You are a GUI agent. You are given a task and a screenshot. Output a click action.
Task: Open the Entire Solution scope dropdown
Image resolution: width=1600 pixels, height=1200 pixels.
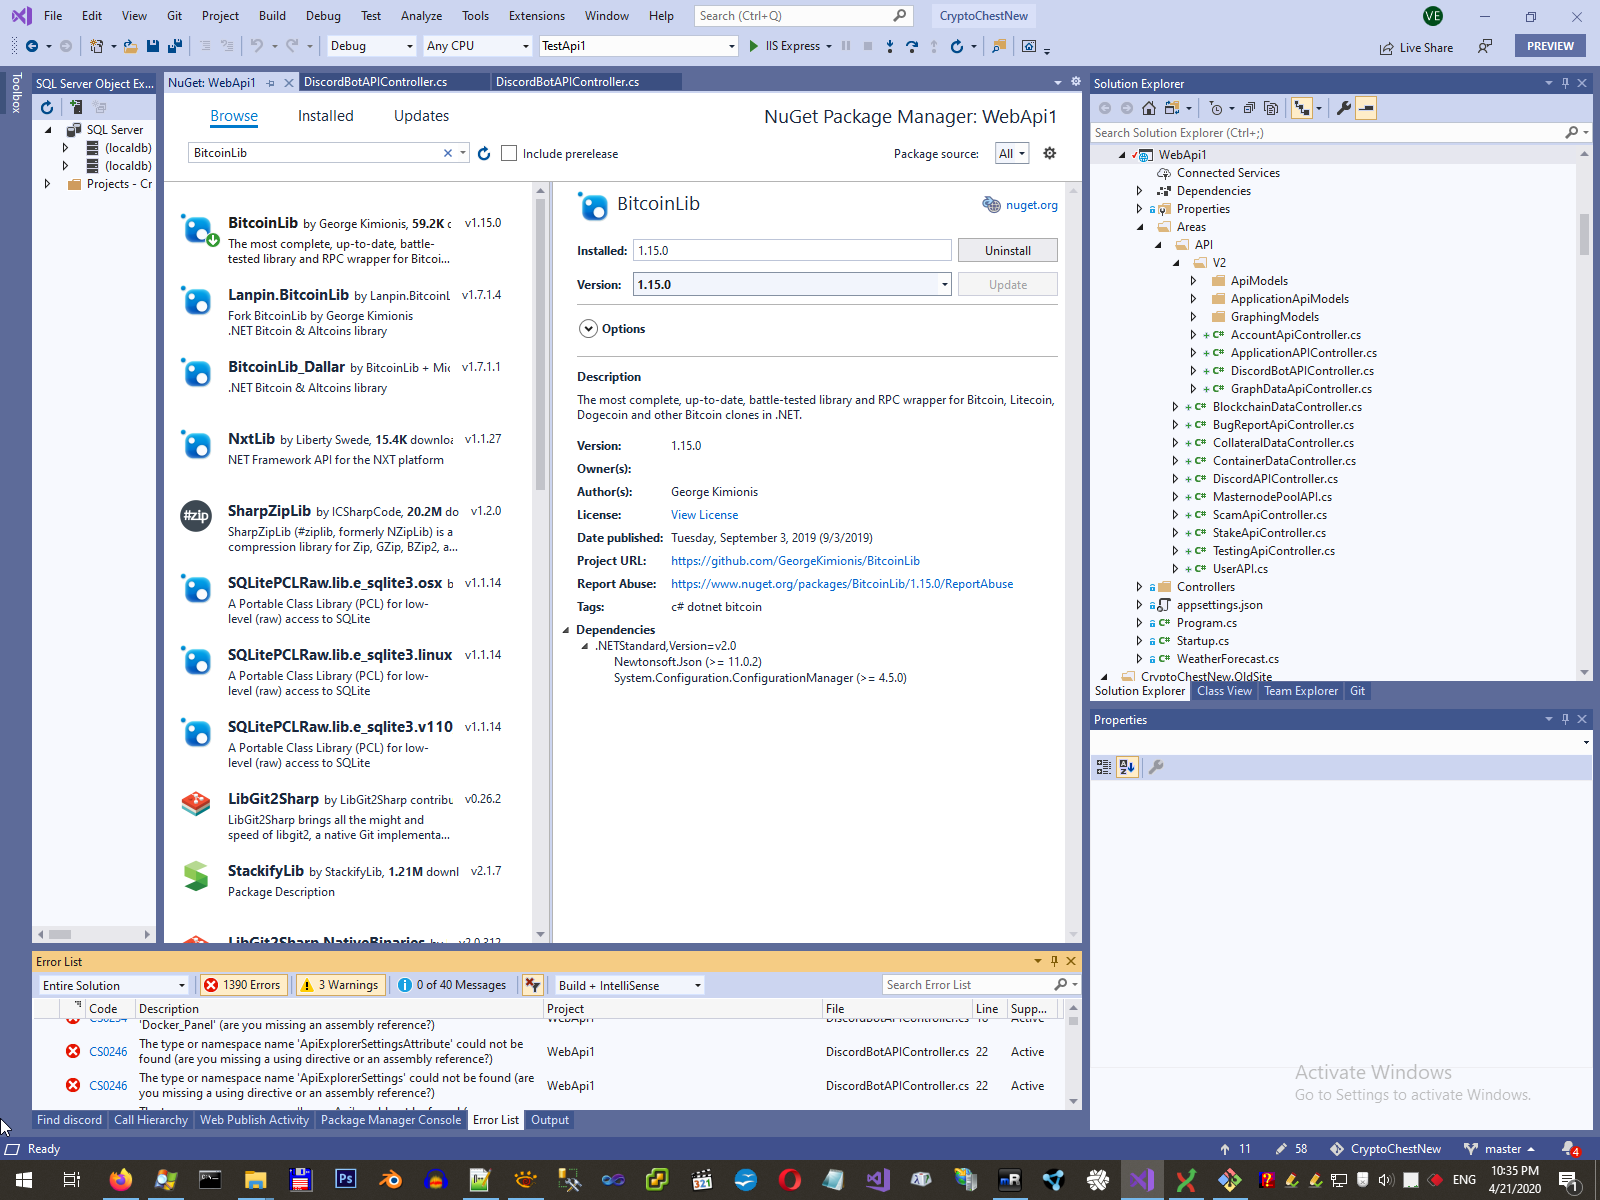point(114,985)
